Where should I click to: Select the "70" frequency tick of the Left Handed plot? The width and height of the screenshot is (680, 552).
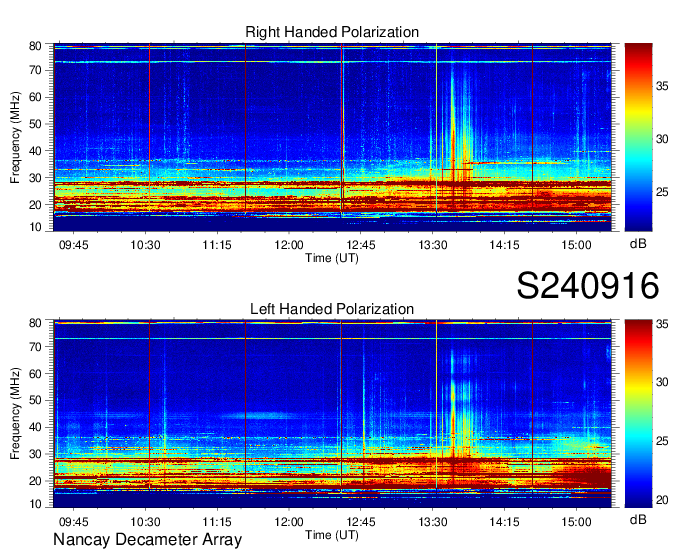35,347
